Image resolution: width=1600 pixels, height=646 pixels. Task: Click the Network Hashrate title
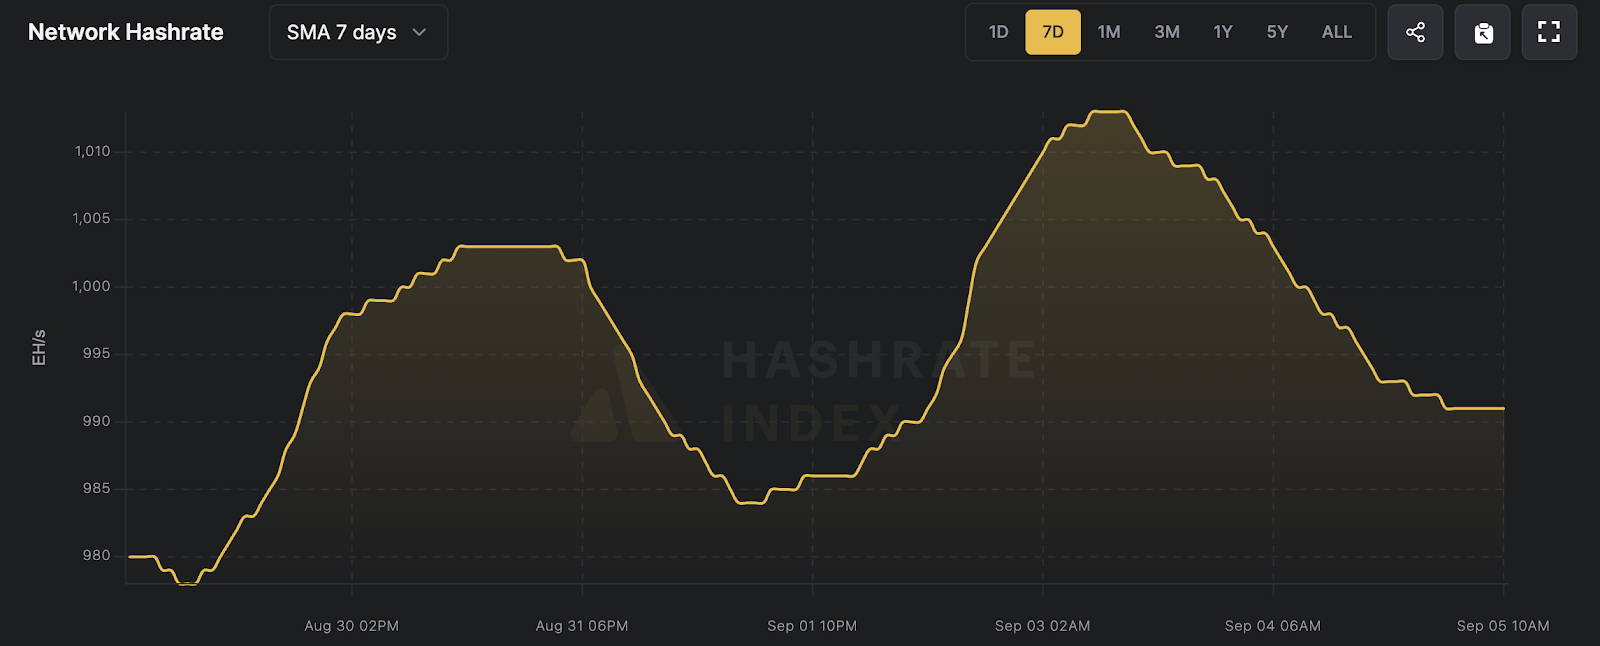pyautogui.click(x=126, y=32)
